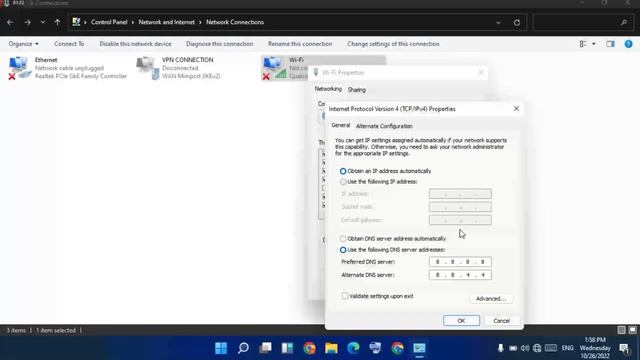Select Obtain an IP address automatically
Viewport: 640px width, 360px height.
pyautogui.click(x=343, y=171)
